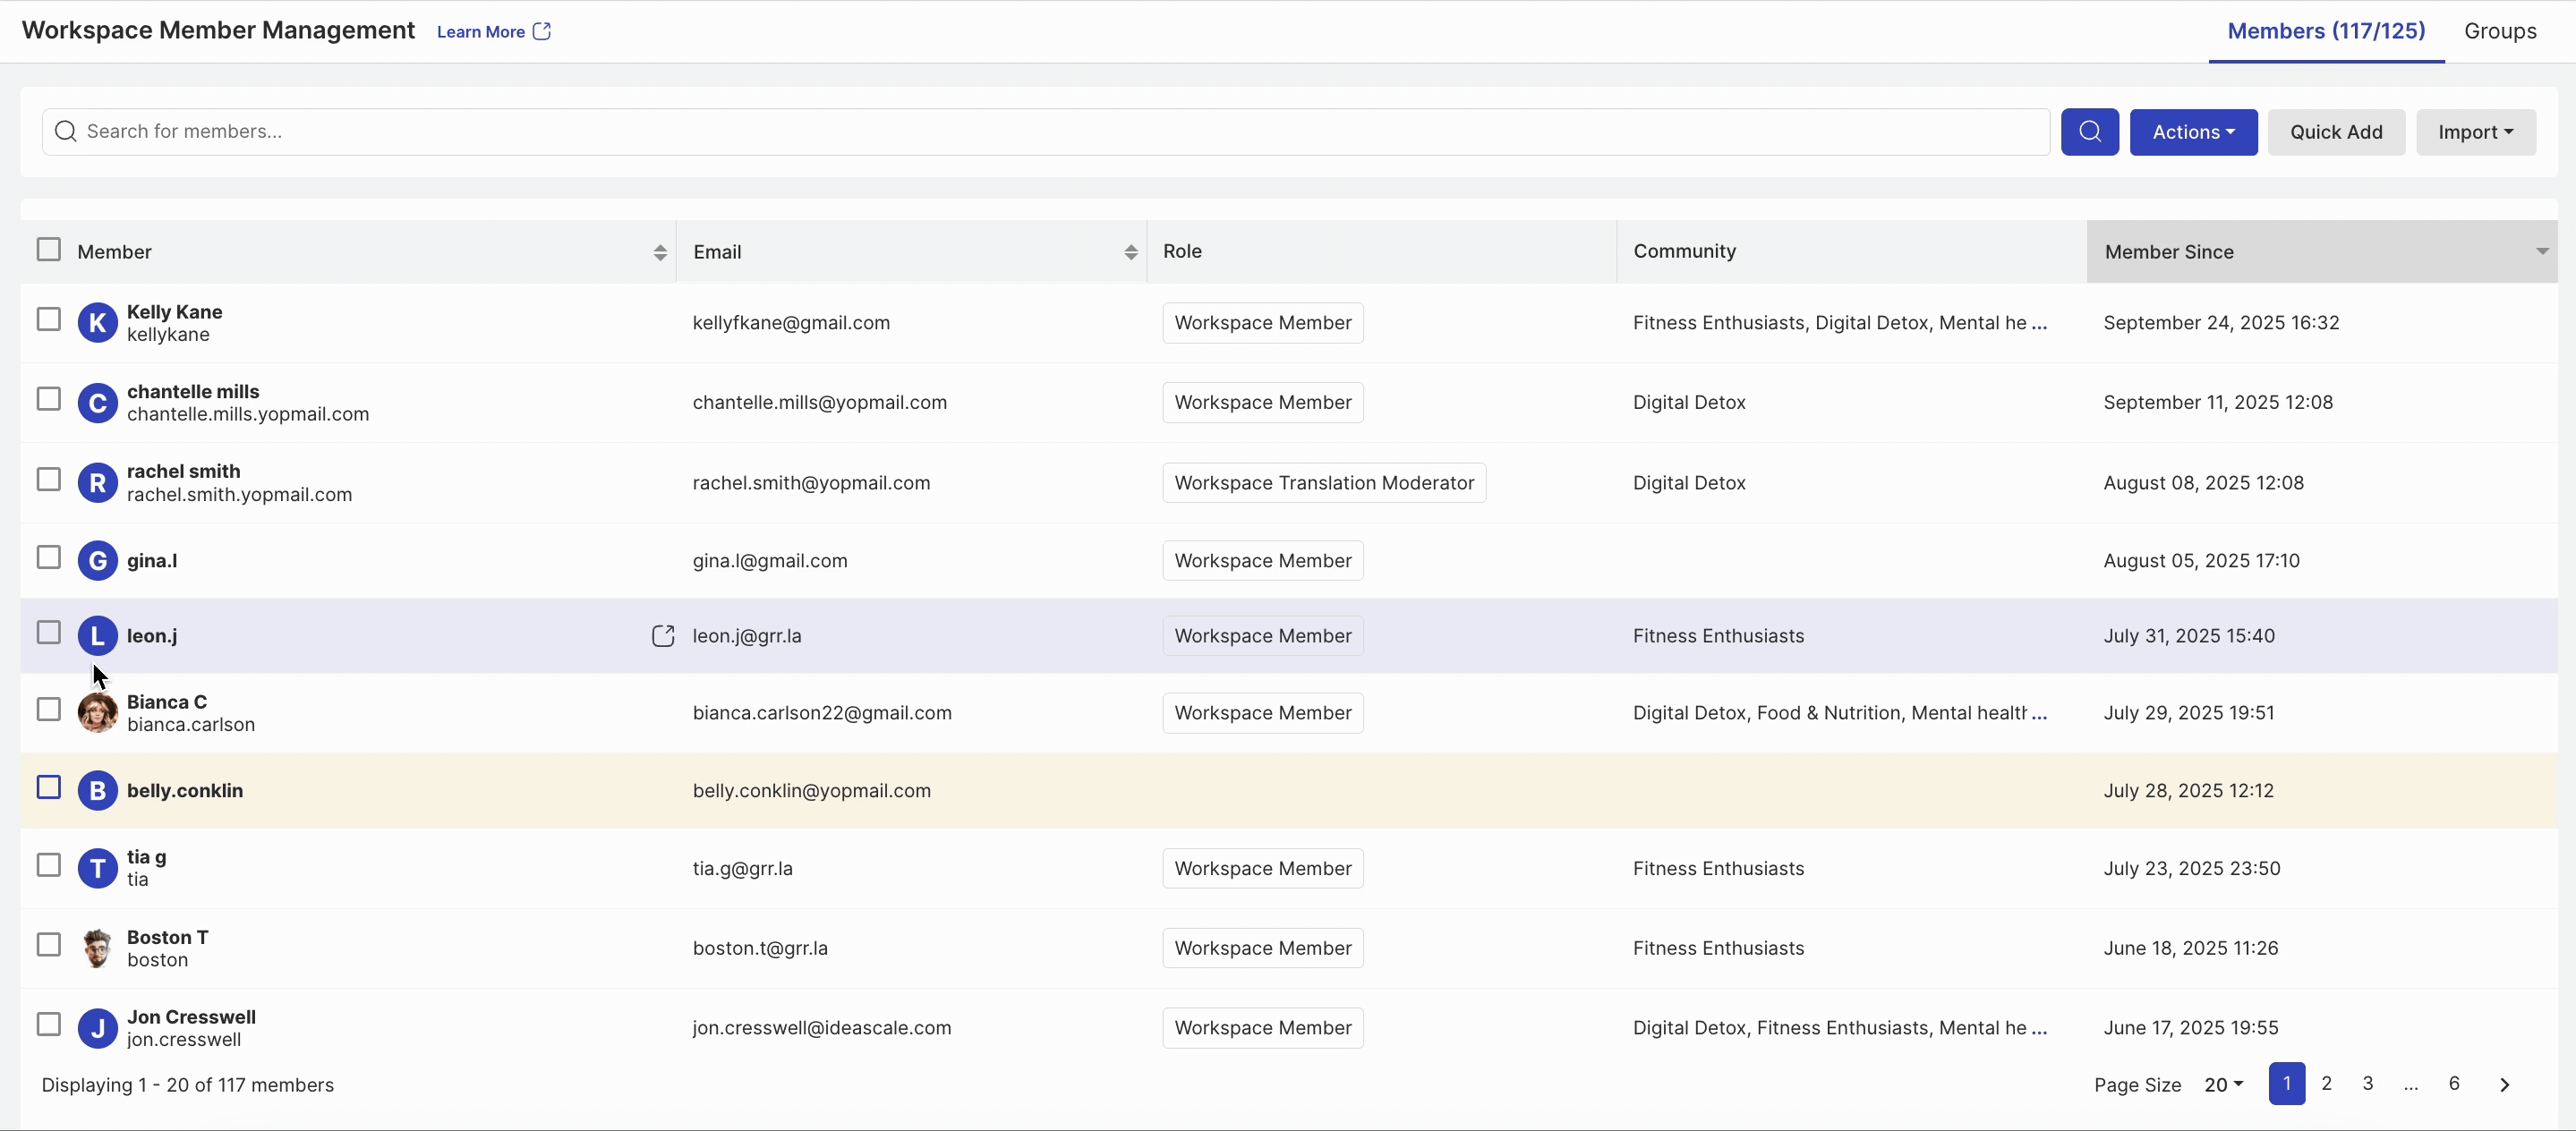Open leon.j profile external link icon
This screenshot has width=2576, height=1131.
click(662, 636)
